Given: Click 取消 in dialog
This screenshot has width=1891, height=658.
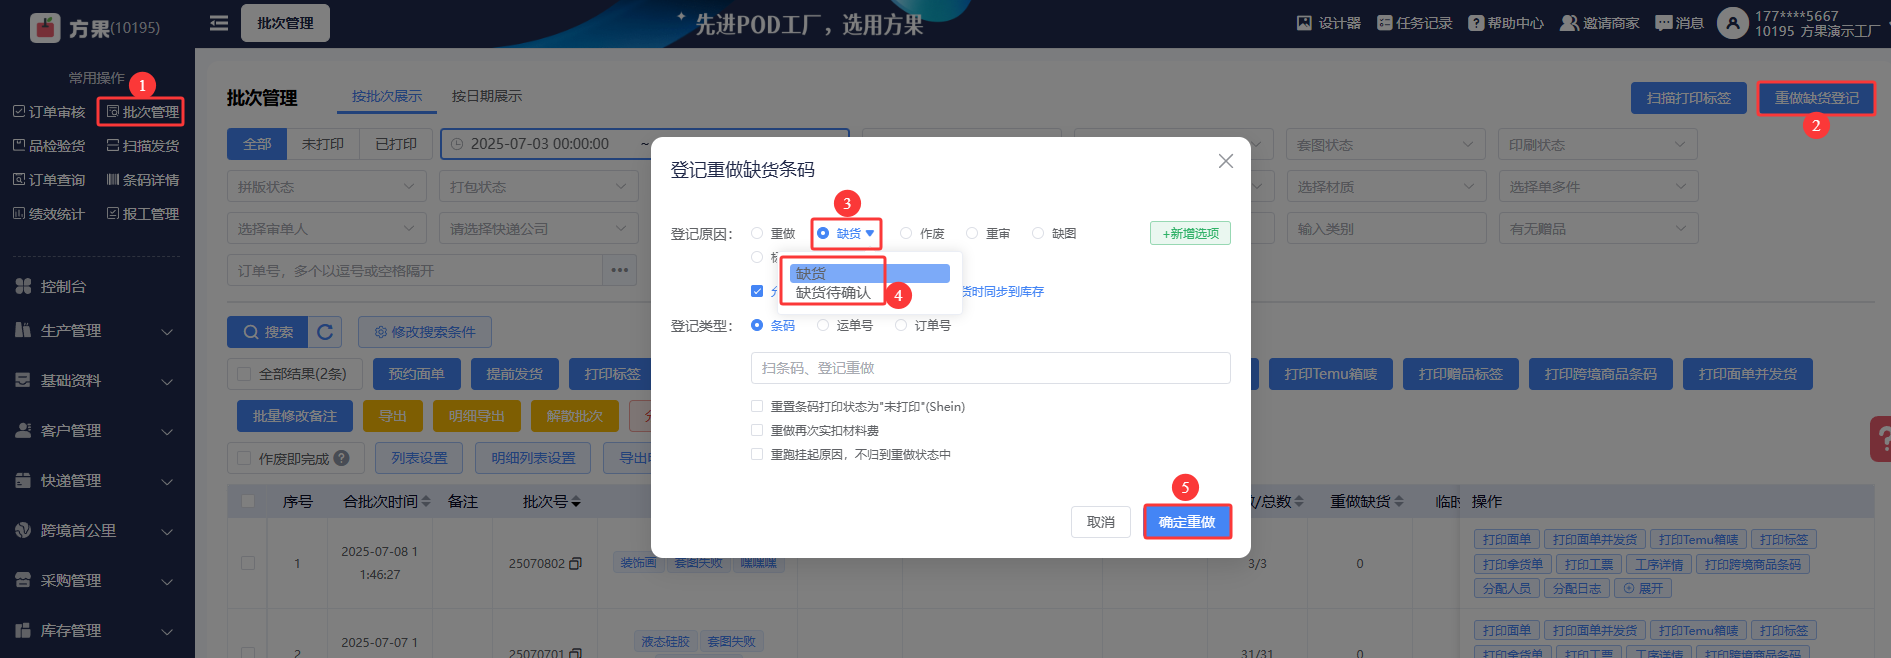Looking at the screenshot, I should point(1101,522).
